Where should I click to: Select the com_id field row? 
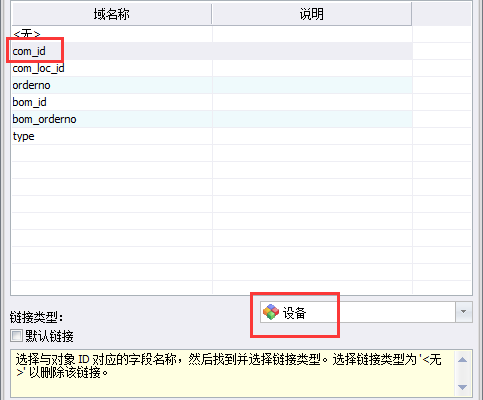[212, 51]
